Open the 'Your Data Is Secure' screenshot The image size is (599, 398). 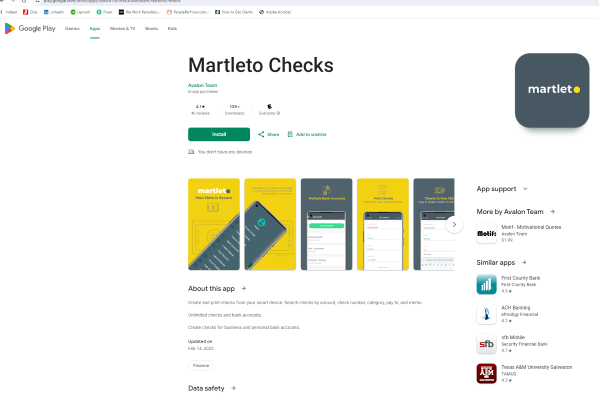tap(214, 224)
